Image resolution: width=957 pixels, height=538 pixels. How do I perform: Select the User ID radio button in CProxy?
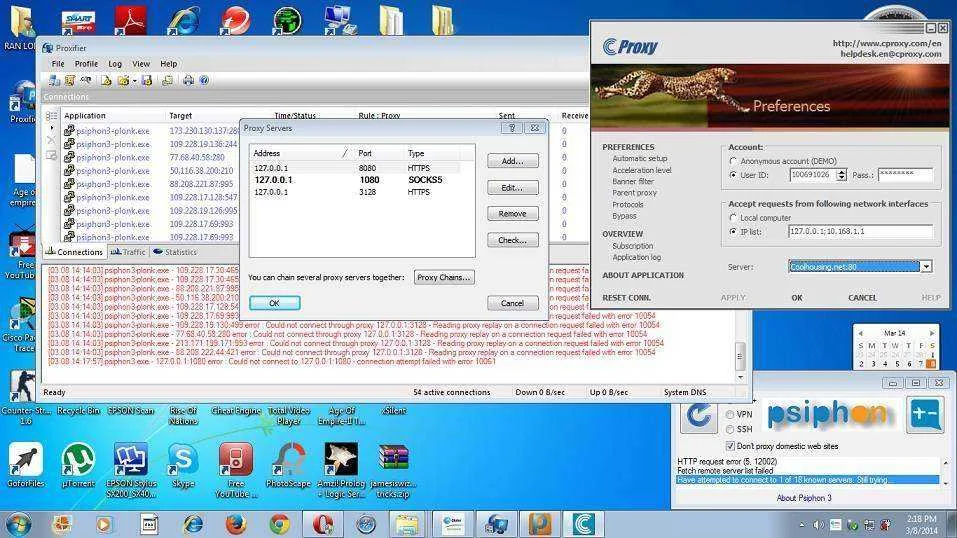pos(733,175)
